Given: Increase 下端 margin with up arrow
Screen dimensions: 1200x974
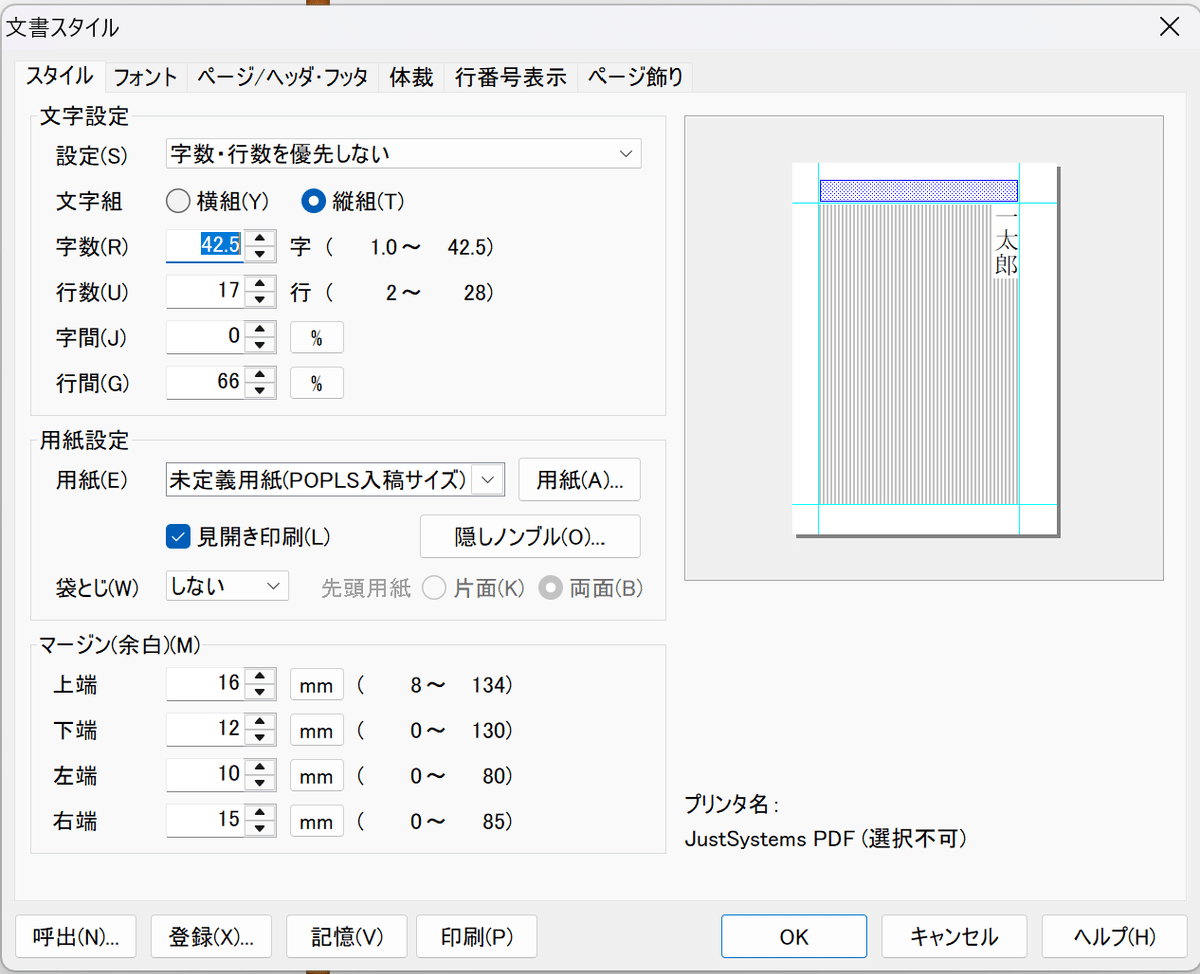Looking at the screenshot, I should (x=260, y=722).
